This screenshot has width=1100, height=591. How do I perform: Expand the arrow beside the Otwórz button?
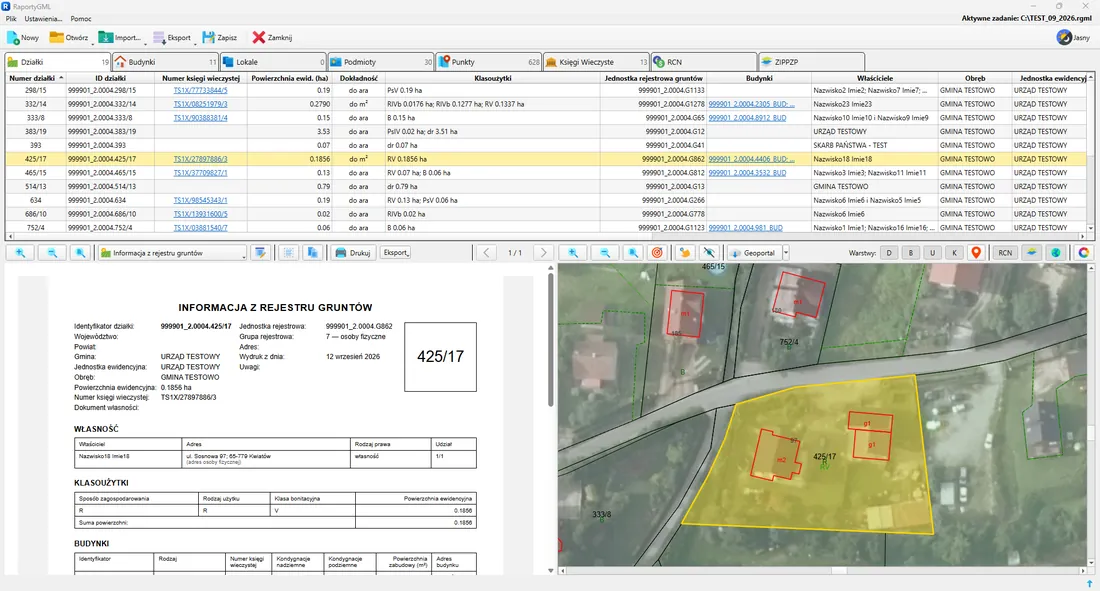pyautogui.click(x=92, y=43)
